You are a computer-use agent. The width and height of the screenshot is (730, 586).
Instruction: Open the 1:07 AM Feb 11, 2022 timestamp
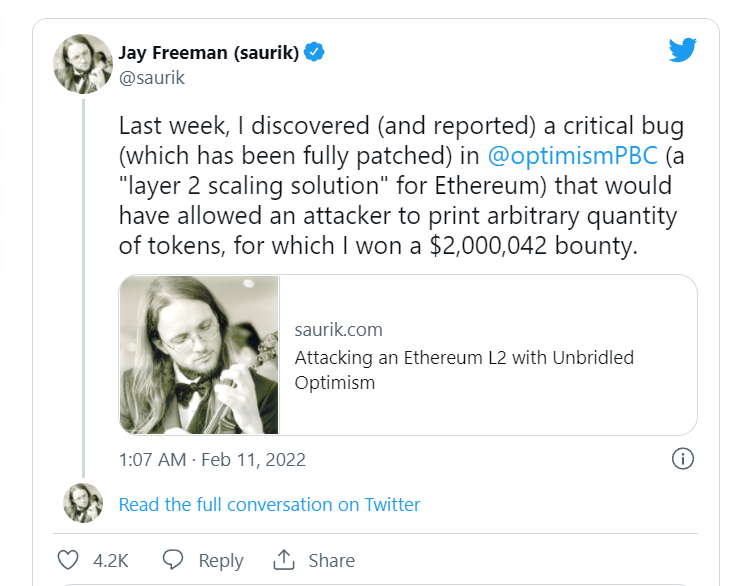pyautogui.click(x=212, y=460)
